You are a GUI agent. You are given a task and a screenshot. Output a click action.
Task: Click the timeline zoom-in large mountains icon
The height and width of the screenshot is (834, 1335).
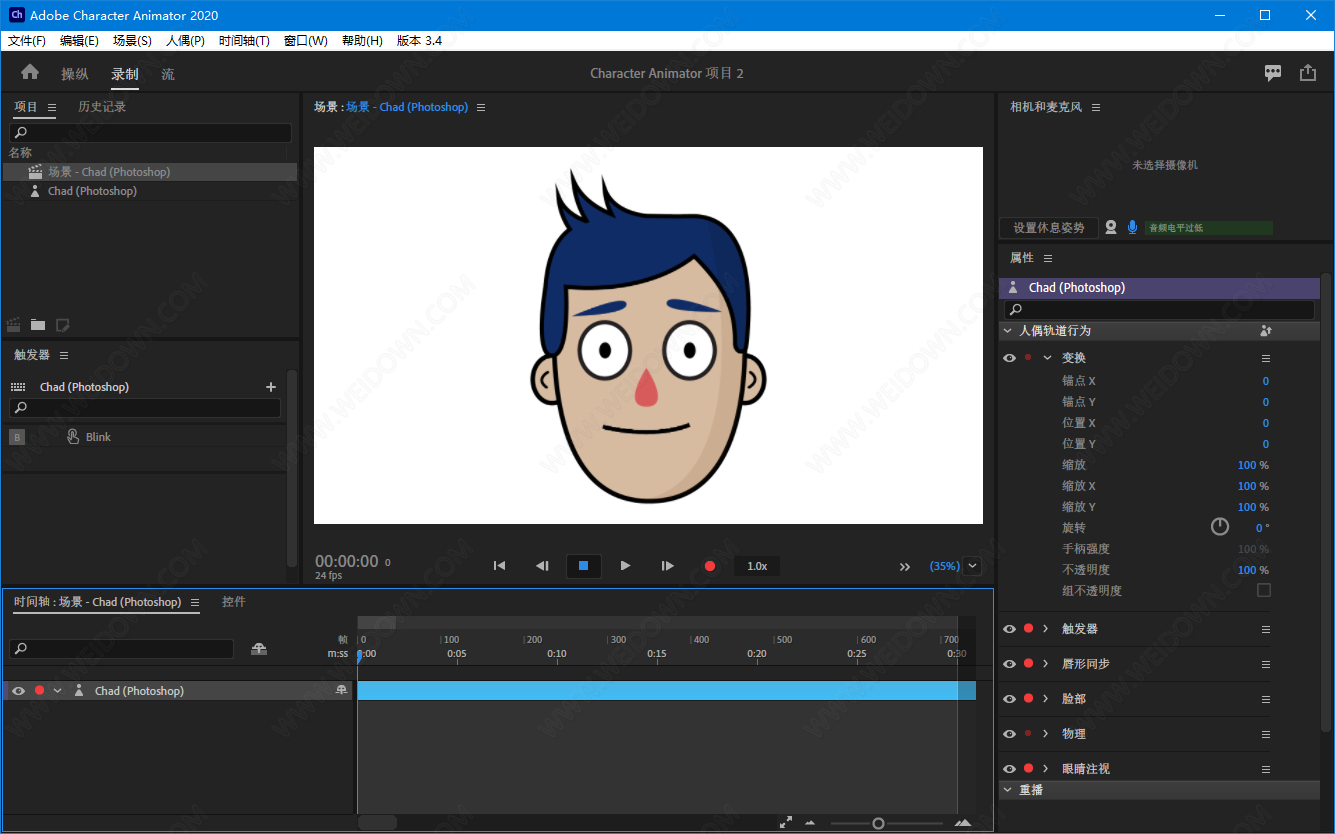[963, 823]
